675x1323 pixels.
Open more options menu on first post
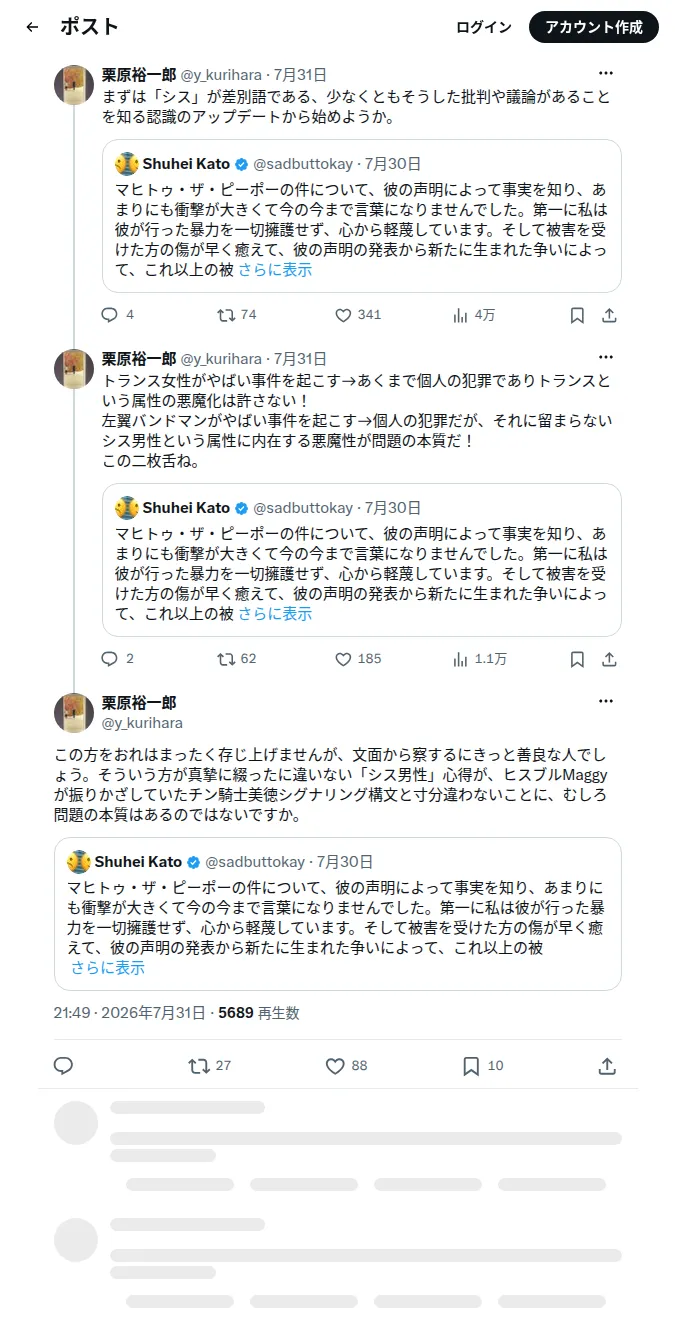(606, 74)
